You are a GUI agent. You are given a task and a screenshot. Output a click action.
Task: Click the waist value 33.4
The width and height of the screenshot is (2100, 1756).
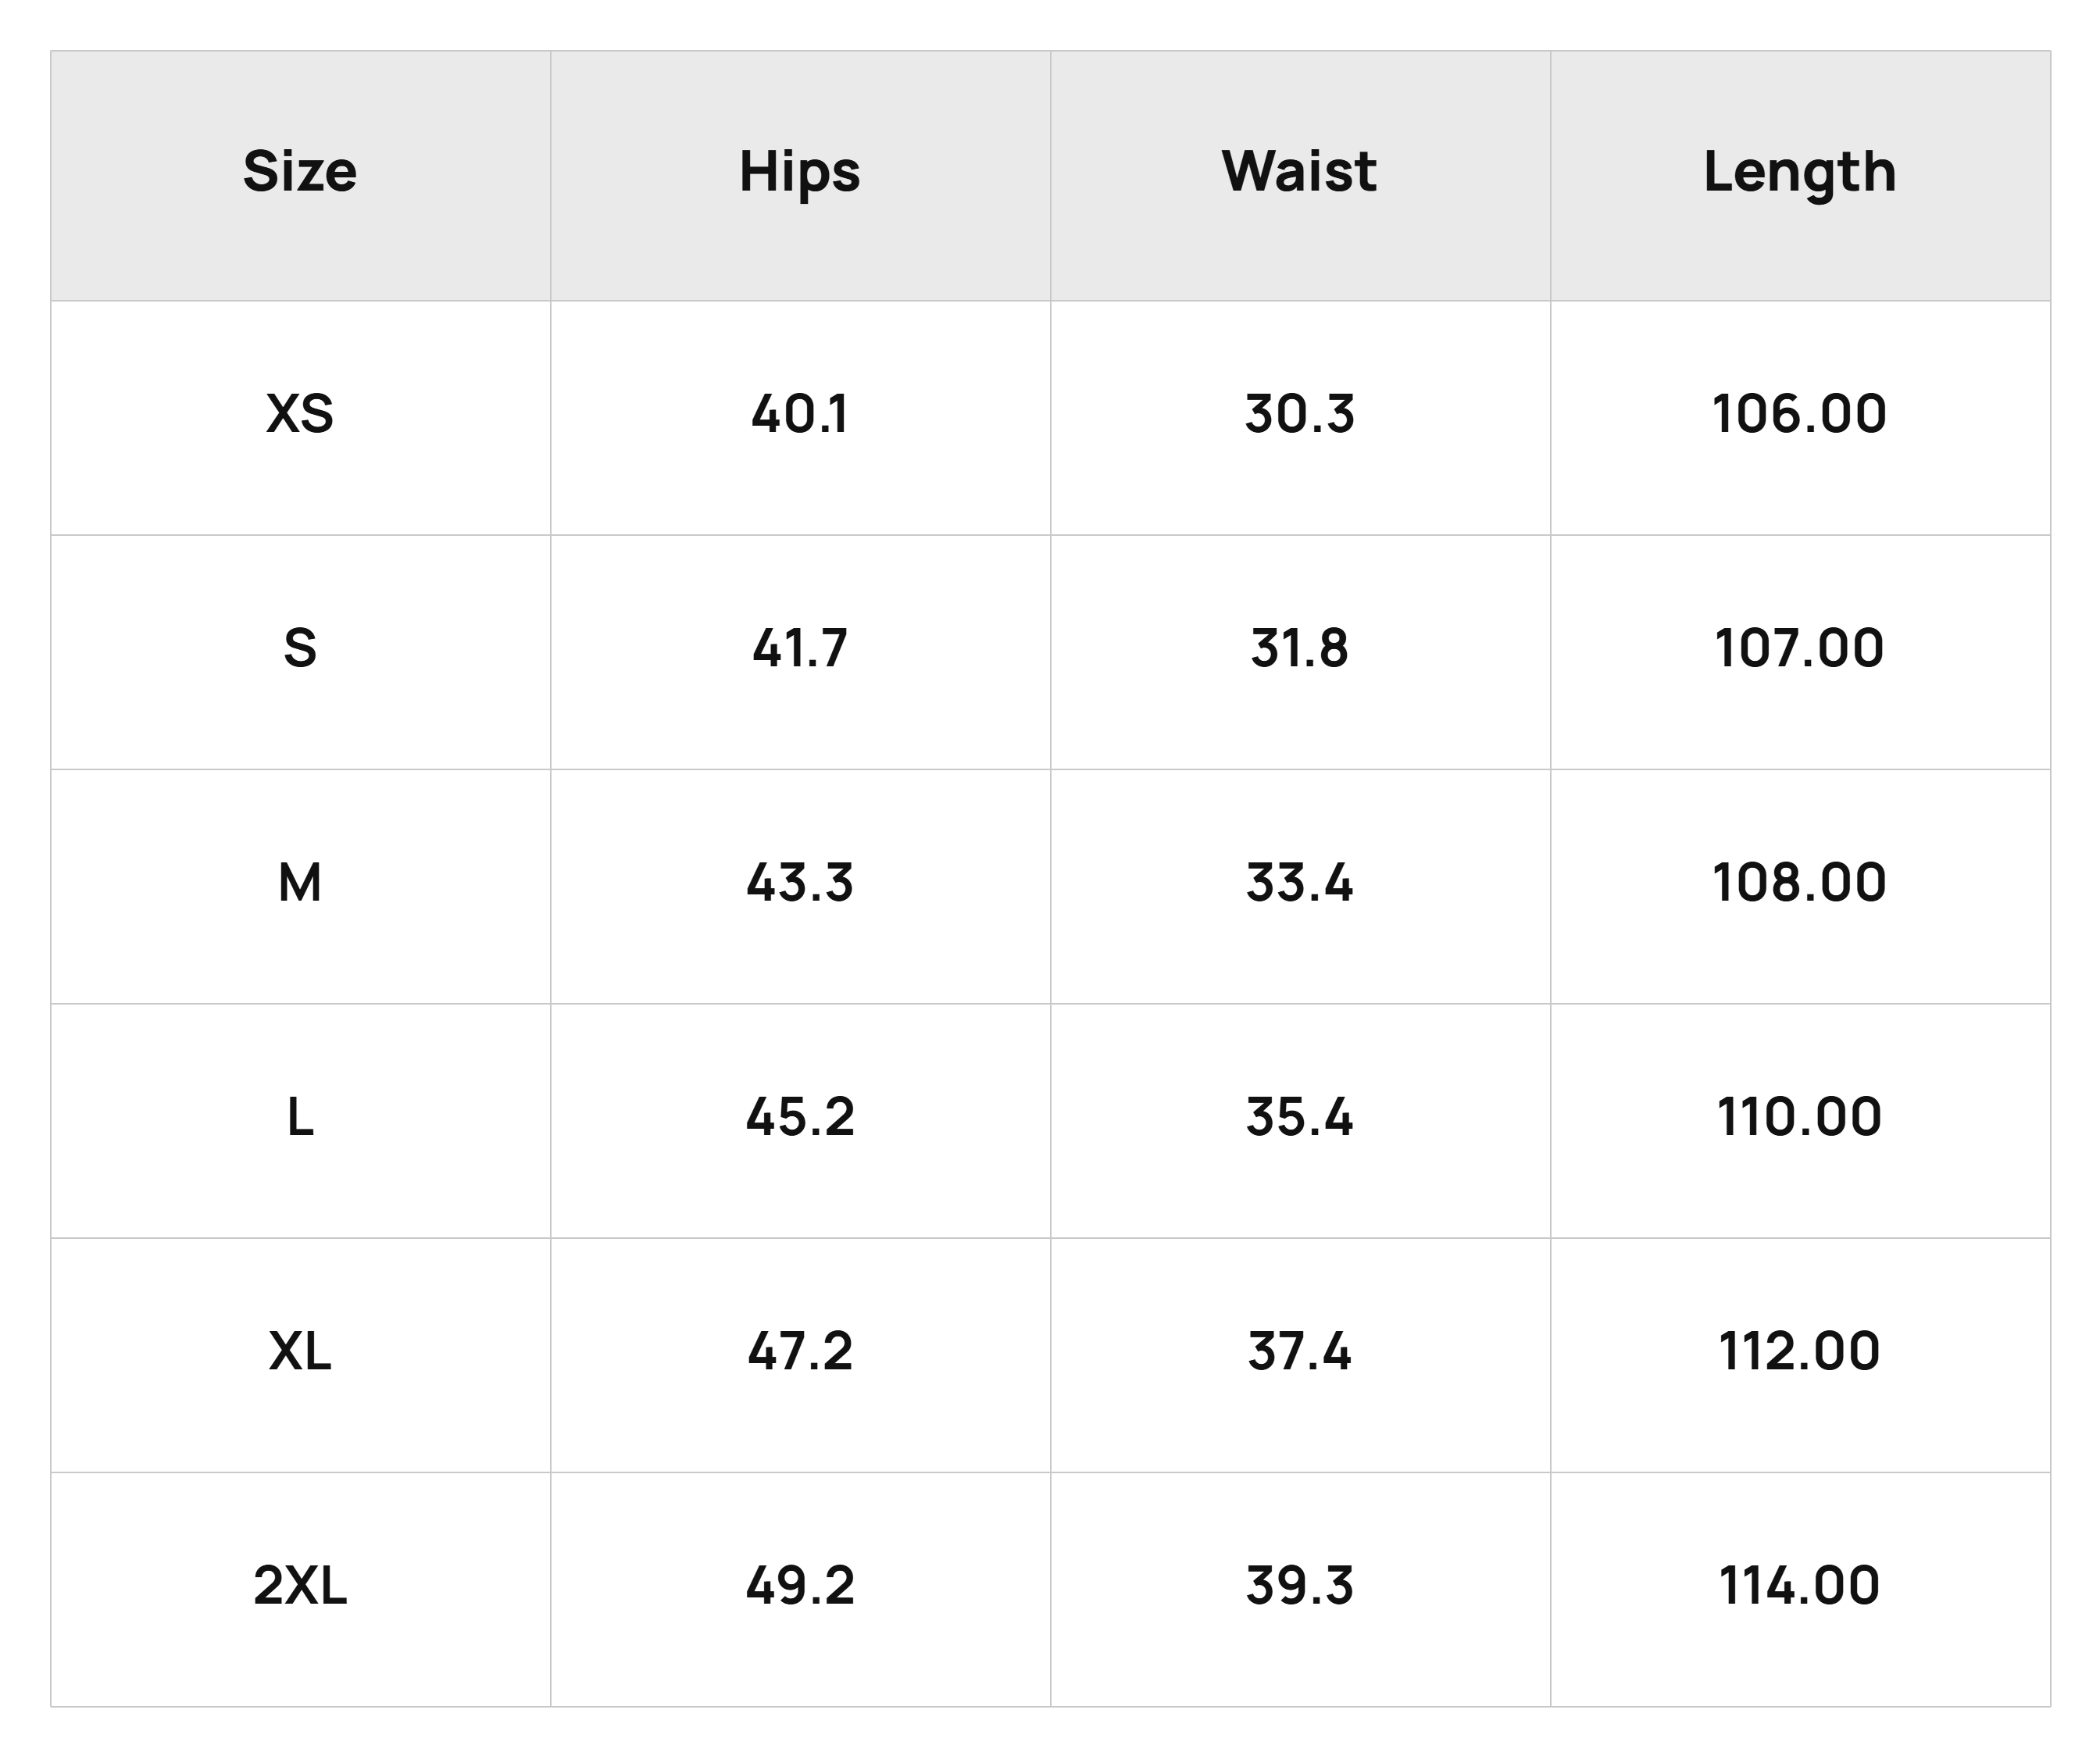[1299, 883]
